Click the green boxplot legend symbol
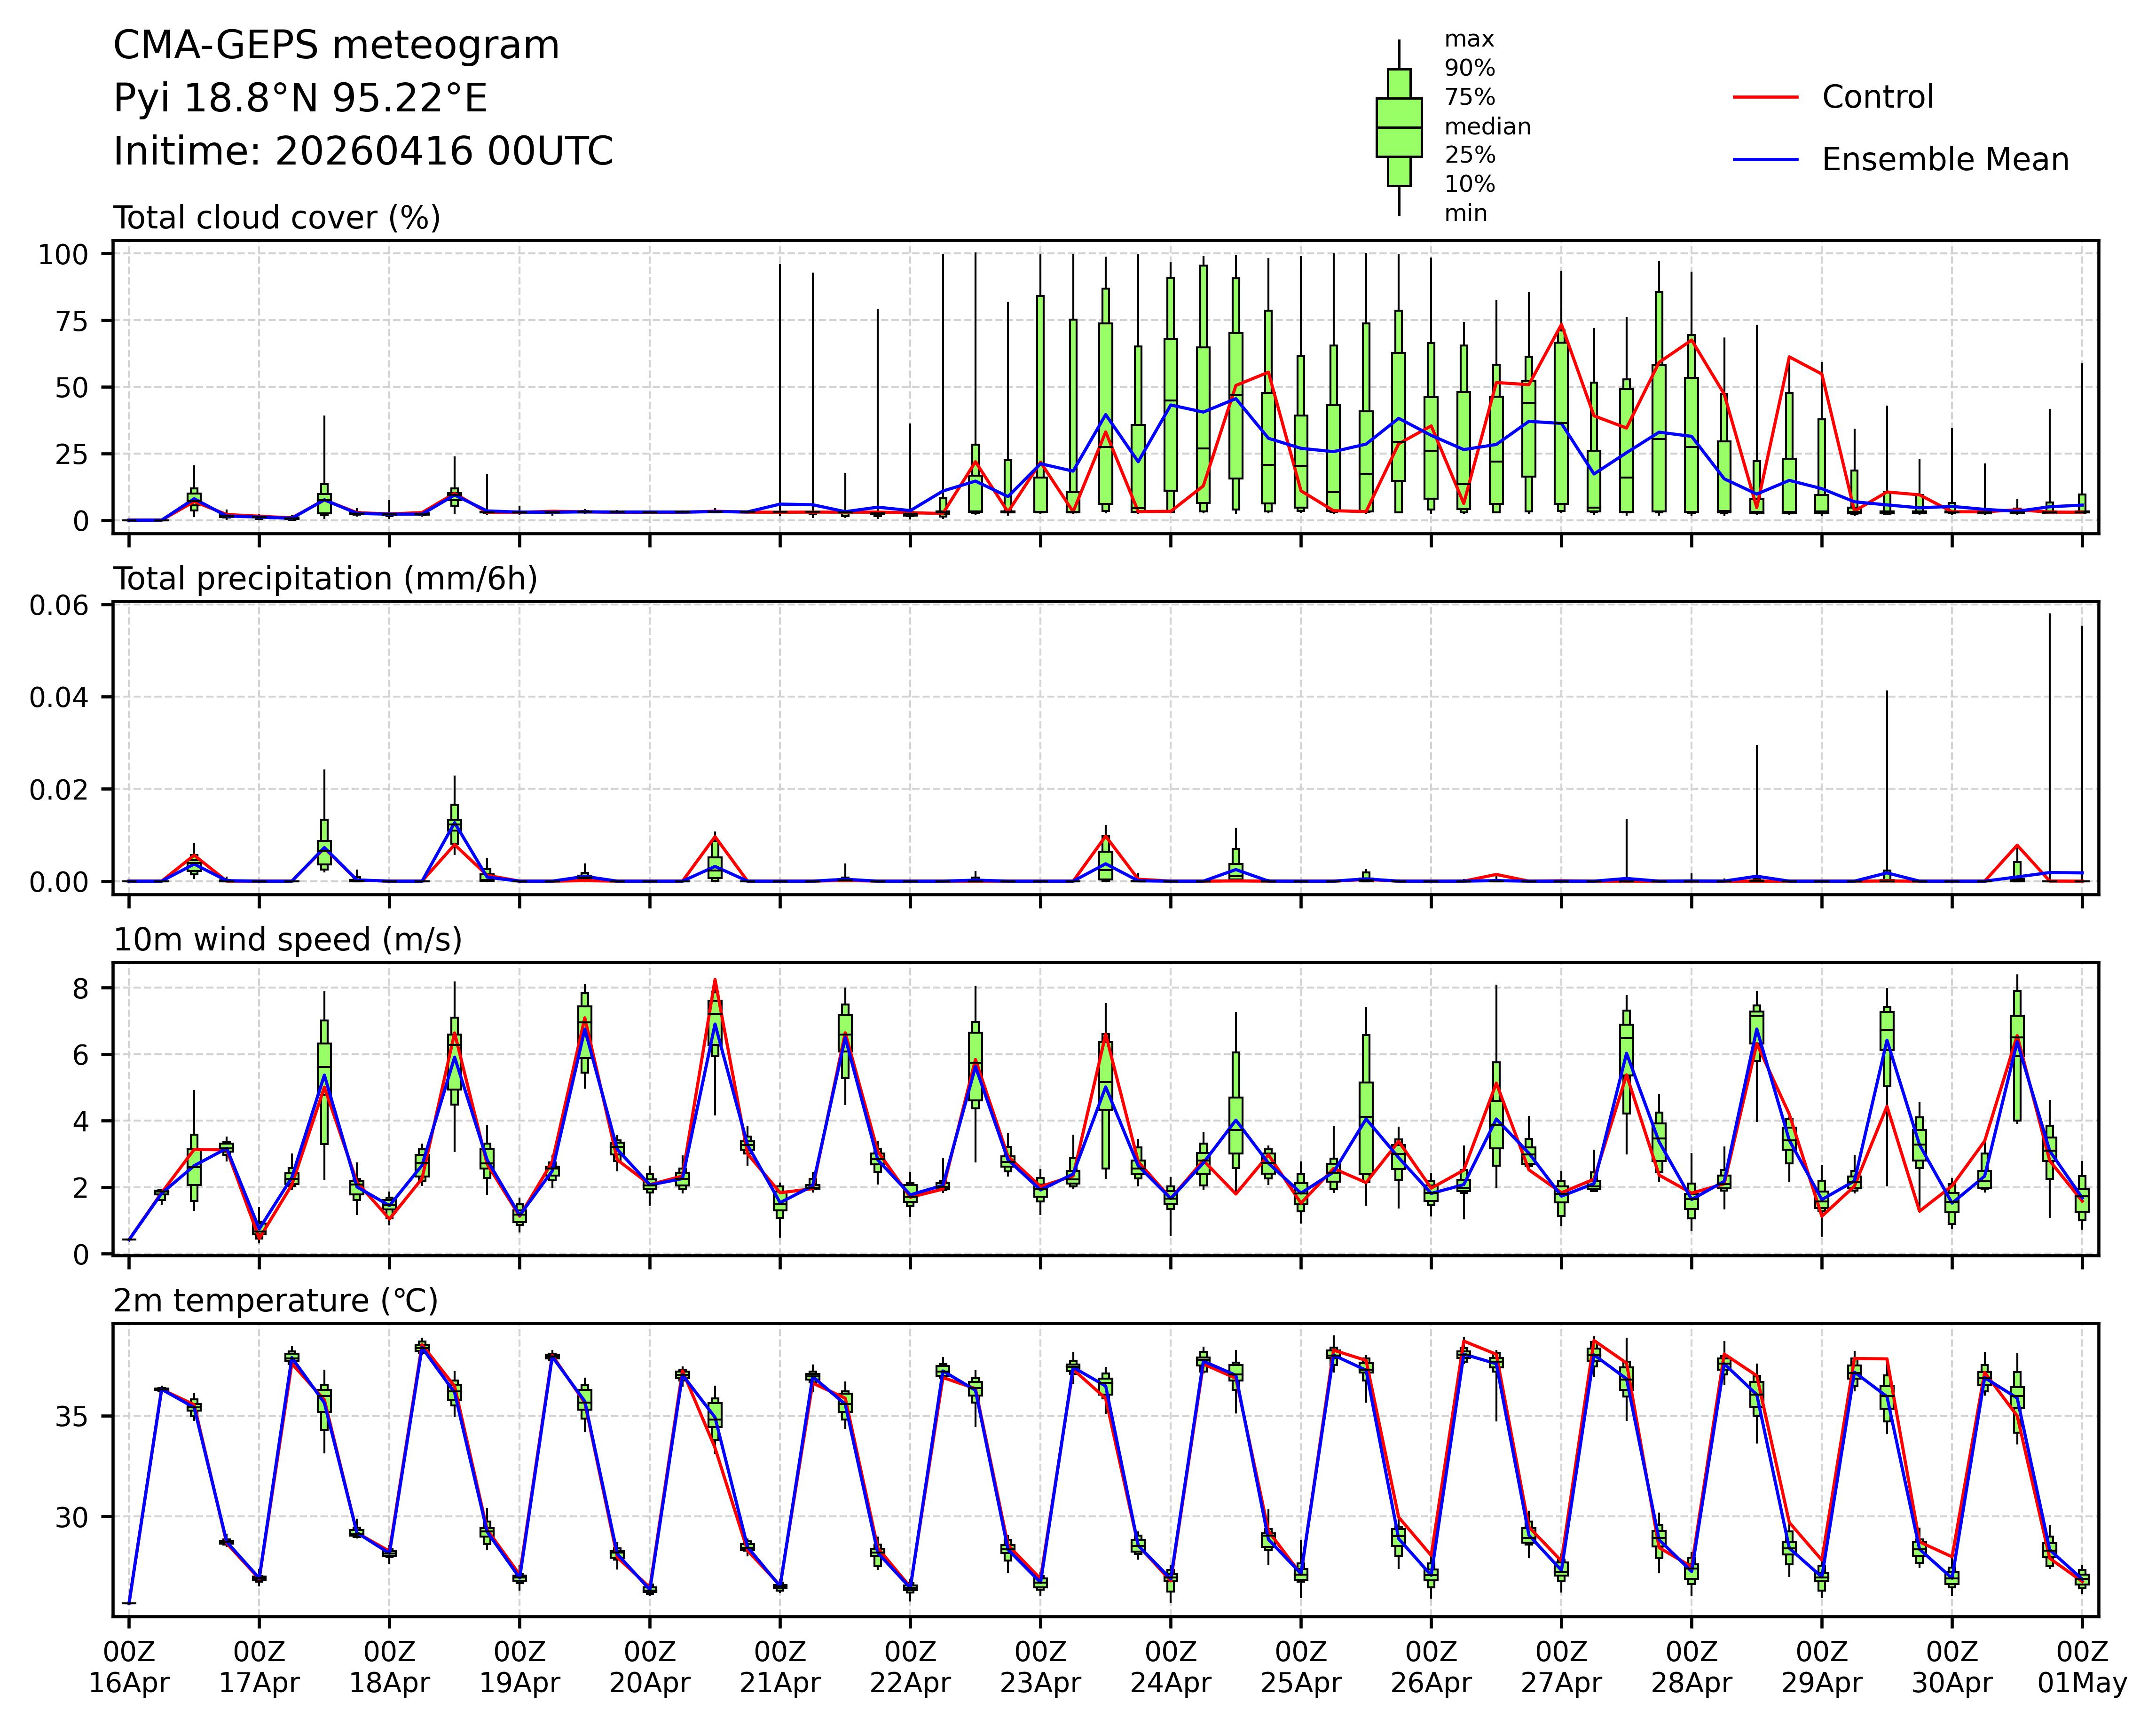2156x1726 pixels. (1399, 127)
